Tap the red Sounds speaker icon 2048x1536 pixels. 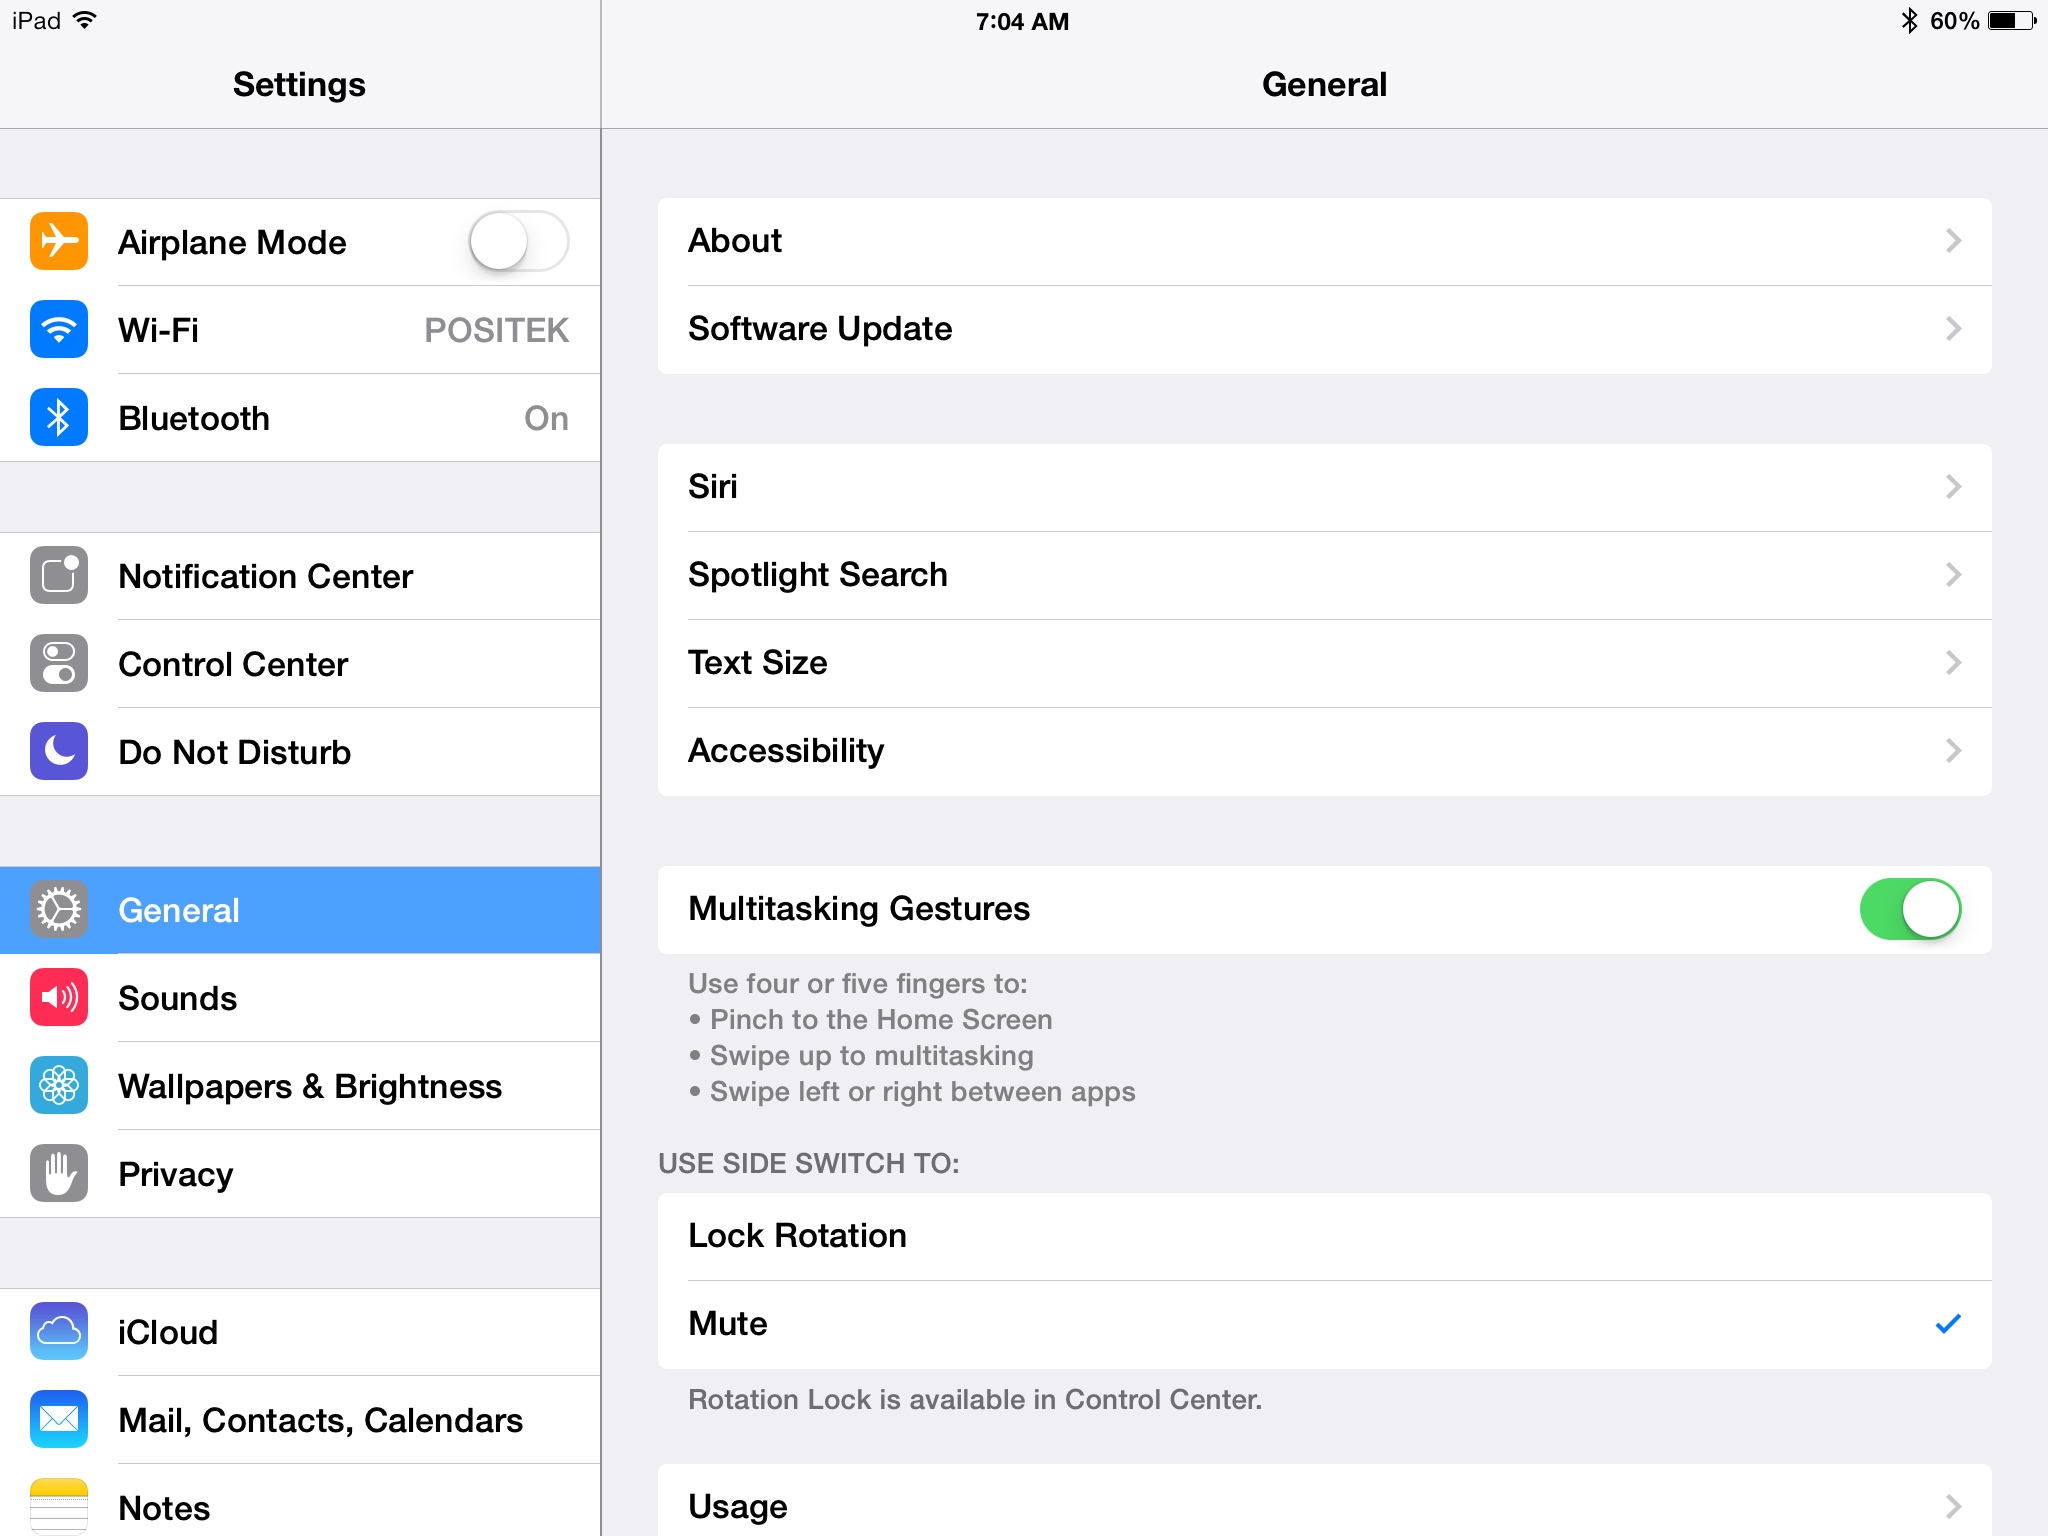[59, 997]
